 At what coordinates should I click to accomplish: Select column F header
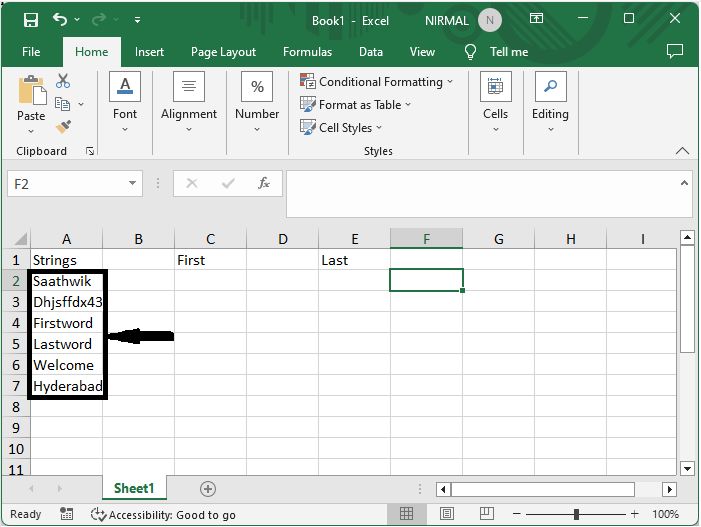coord(427,239)
